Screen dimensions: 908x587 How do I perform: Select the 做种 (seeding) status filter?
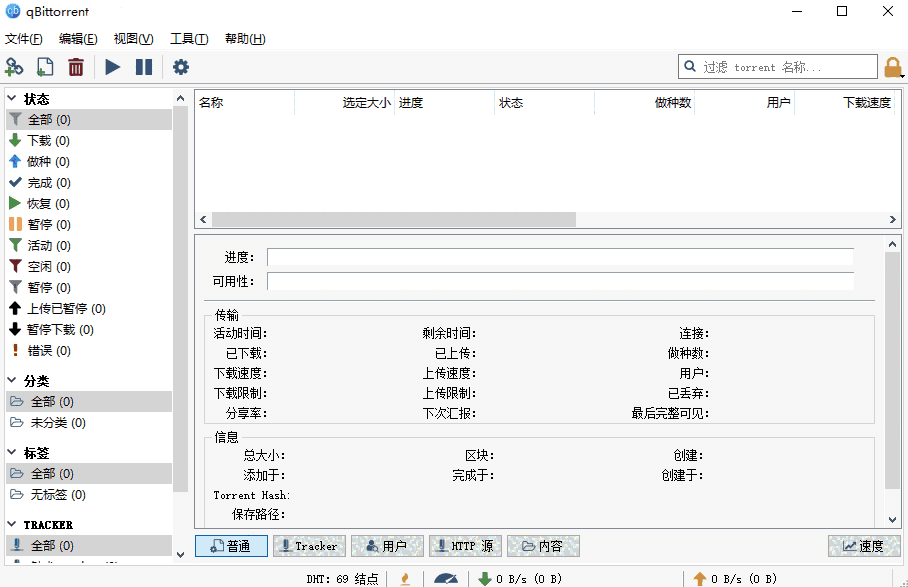coord(45,161)
